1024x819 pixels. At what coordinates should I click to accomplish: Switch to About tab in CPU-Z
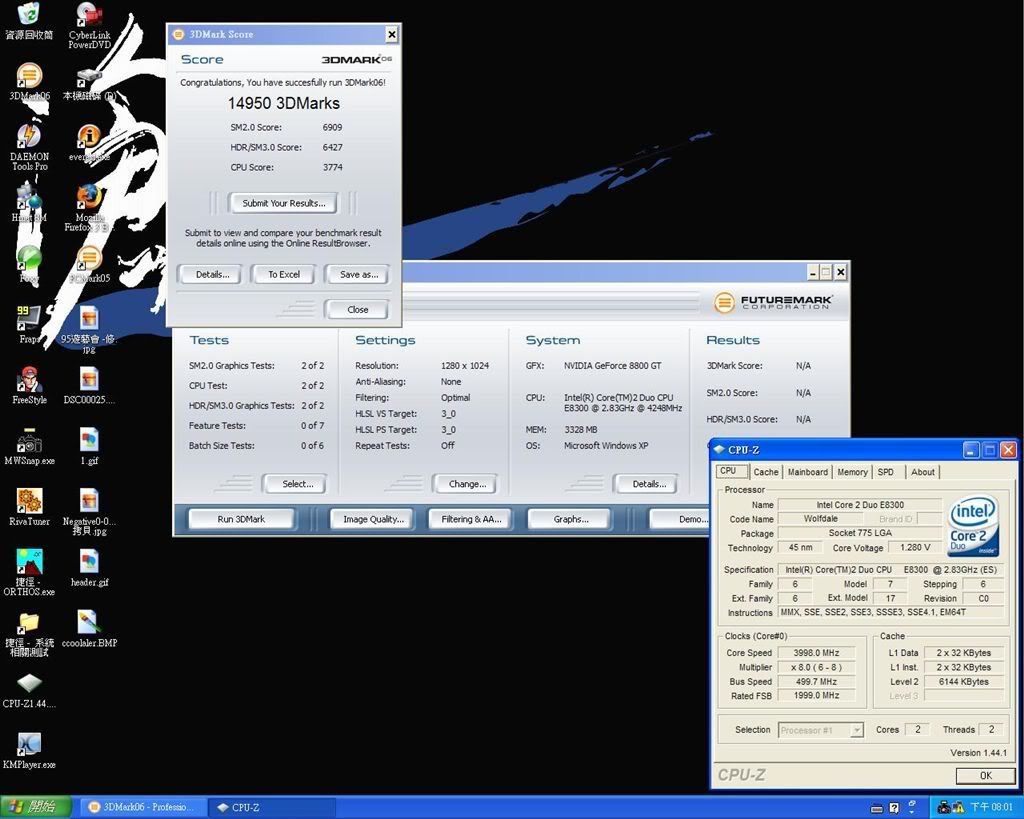pyautogui.click(x=922, y=472)
